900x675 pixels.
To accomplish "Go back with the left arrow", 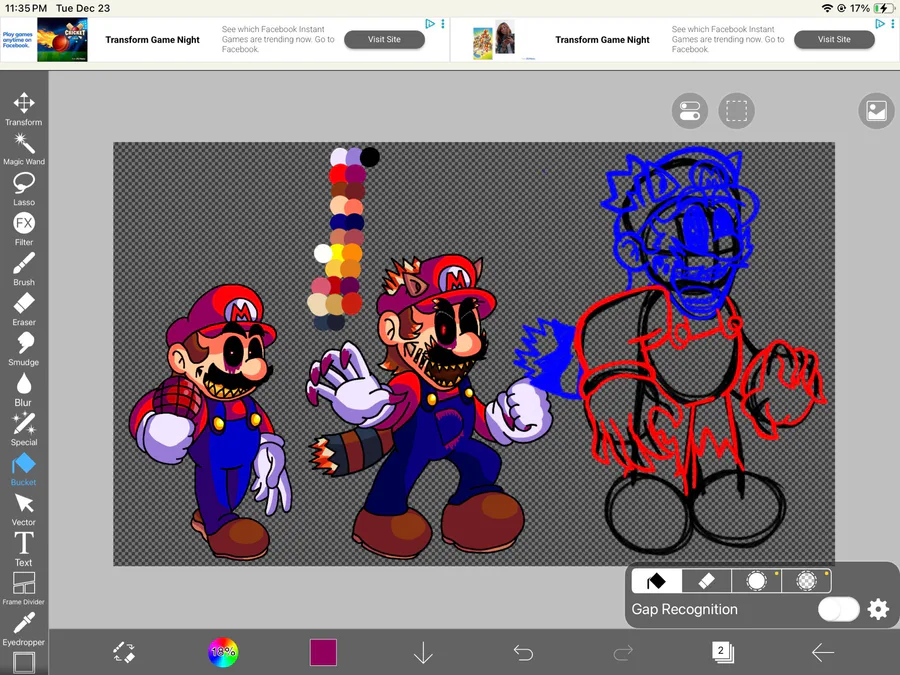I will point(823,653).
